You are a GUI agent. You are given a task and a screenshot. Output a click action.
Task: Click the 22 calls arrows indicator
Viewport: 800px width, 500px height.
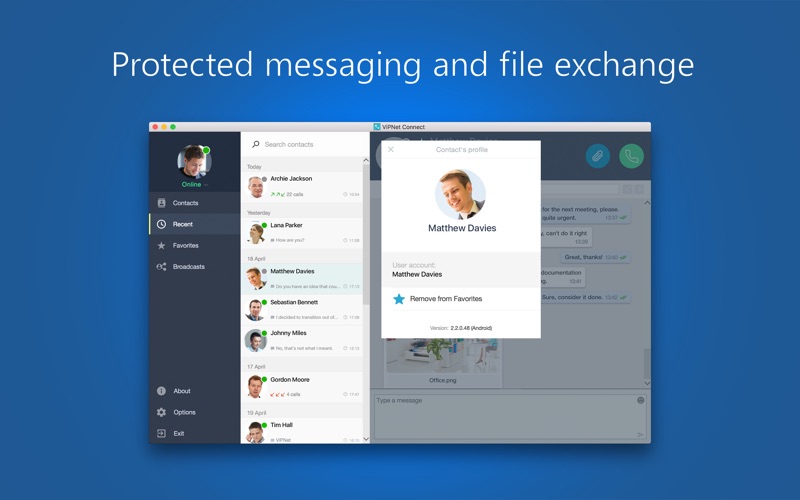click(278, 194)
